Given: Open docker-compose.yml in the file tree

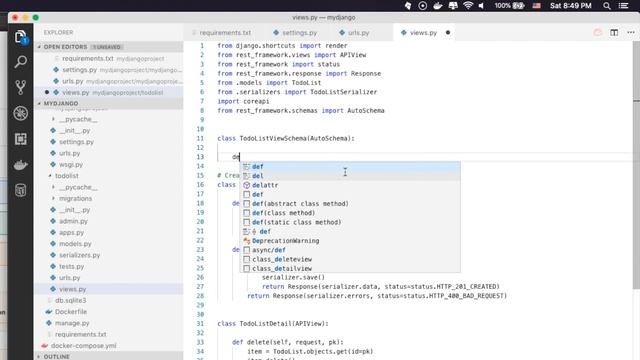Looking at the screenshot, I should point(83,346).
